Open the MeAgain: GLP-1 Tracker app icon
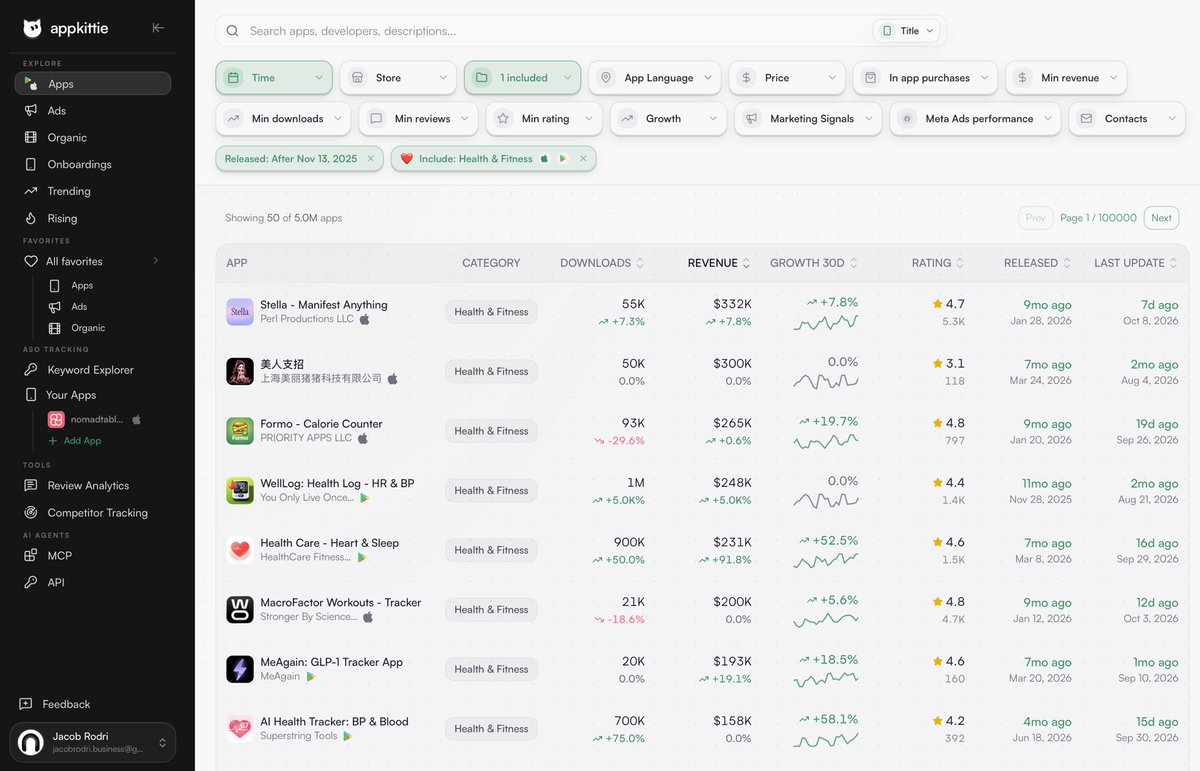 click(x=240, y=669)
